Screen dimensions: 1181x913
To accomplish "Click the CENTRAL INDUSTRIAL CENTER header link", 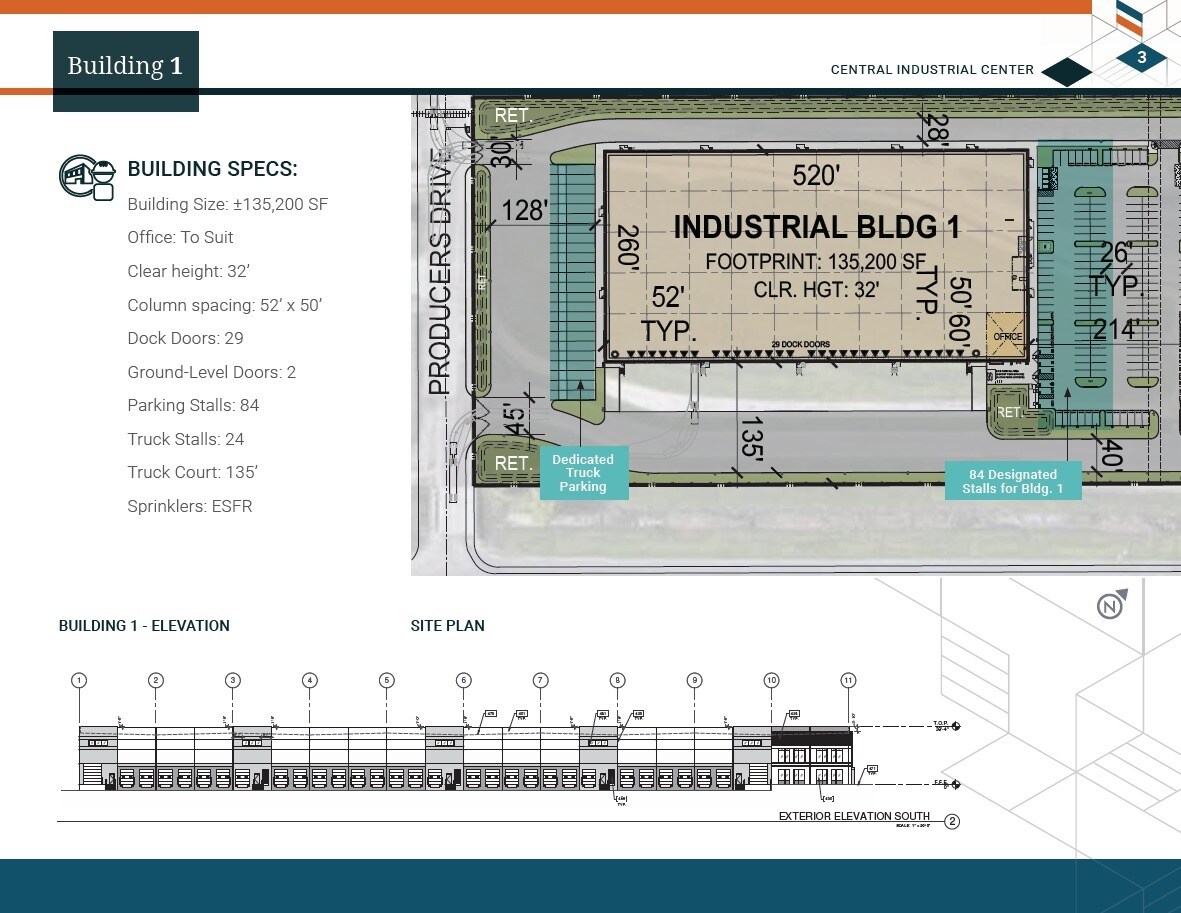I will pyautogui.click(x=931, y=70).
